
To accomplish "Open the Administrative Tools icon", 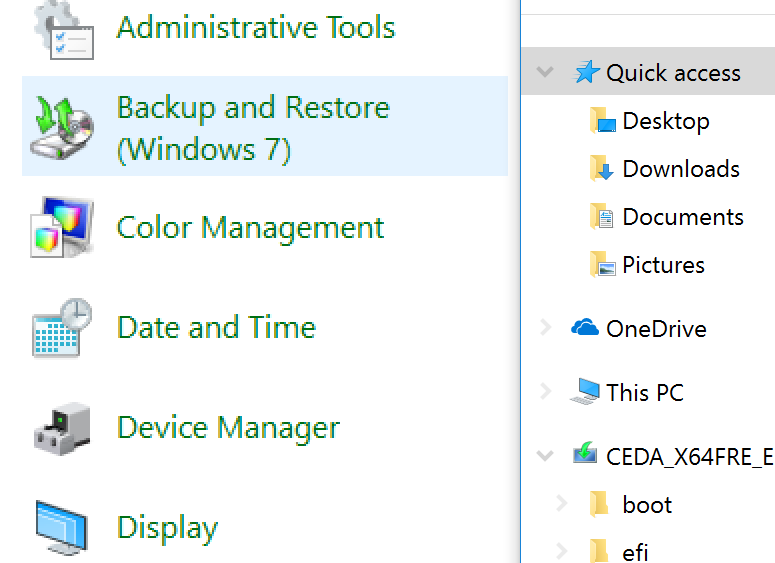I will (x=63, y=31).
